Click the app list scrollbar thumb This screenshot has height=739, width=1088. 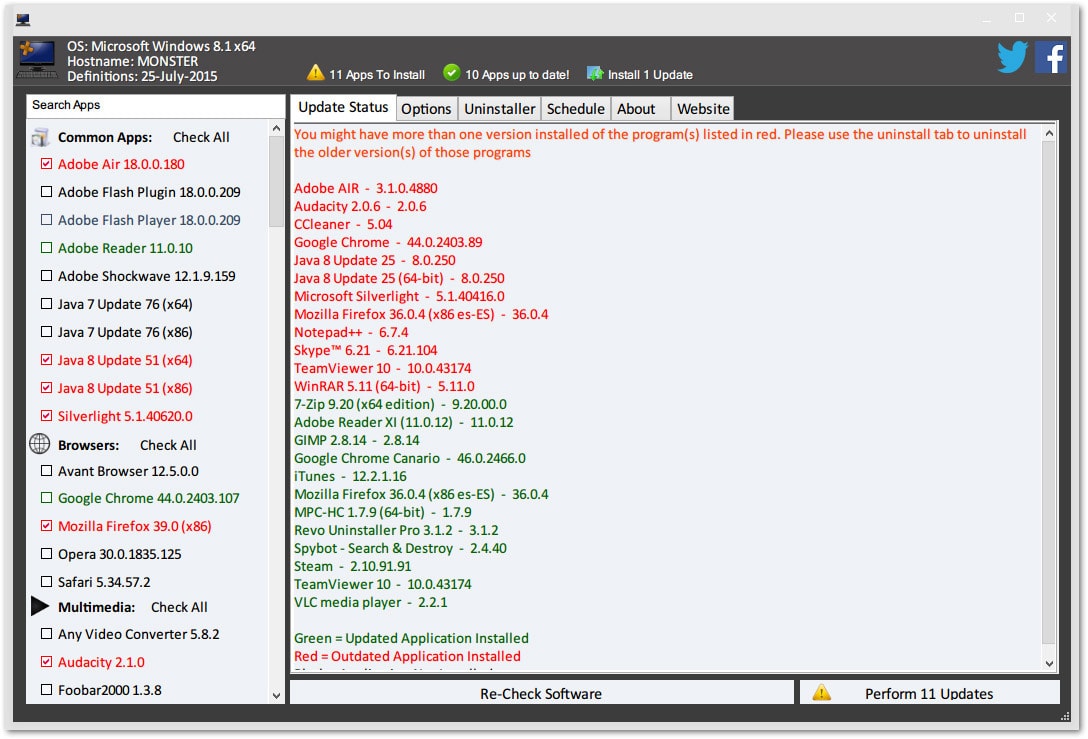(276, 182)
